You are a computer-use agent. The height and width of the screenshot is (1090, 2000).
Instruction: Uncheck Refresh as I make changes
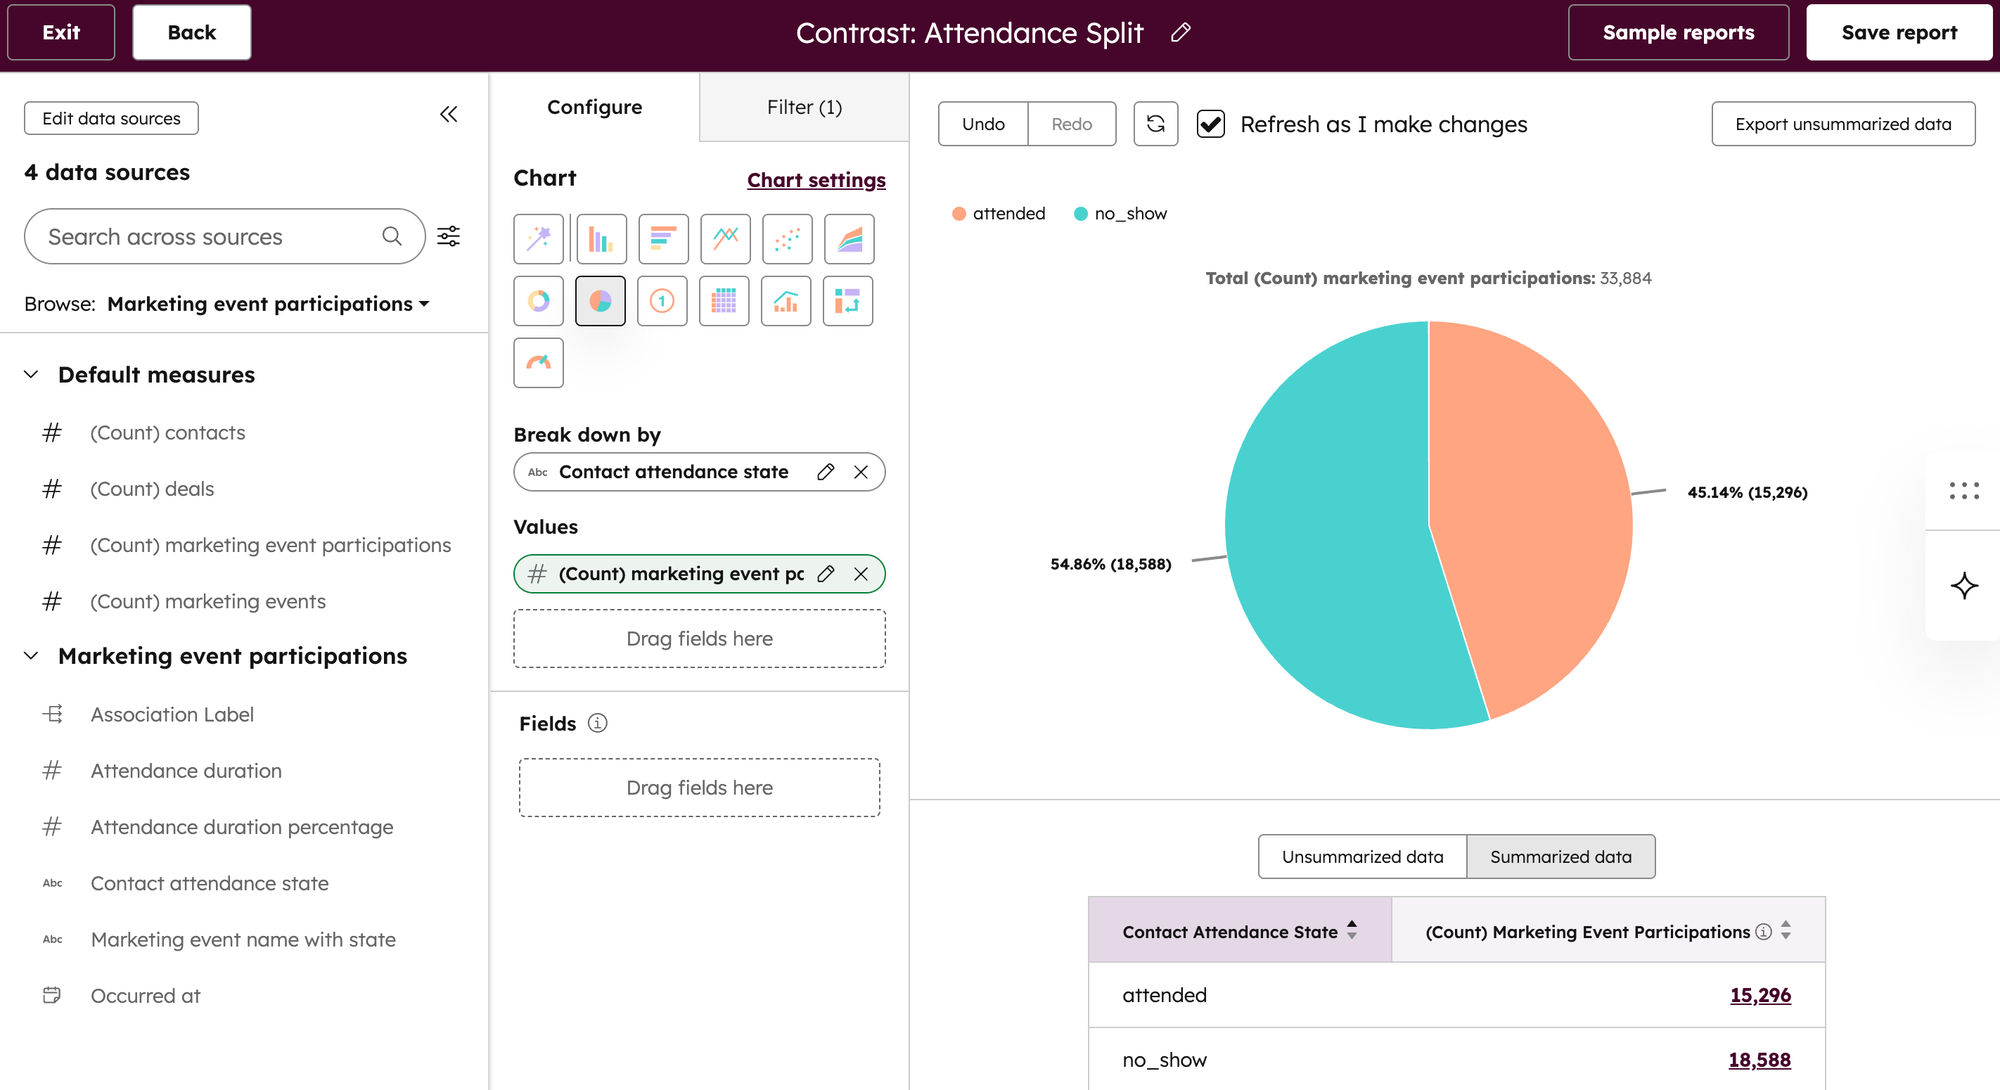(x=1211, y=124)
